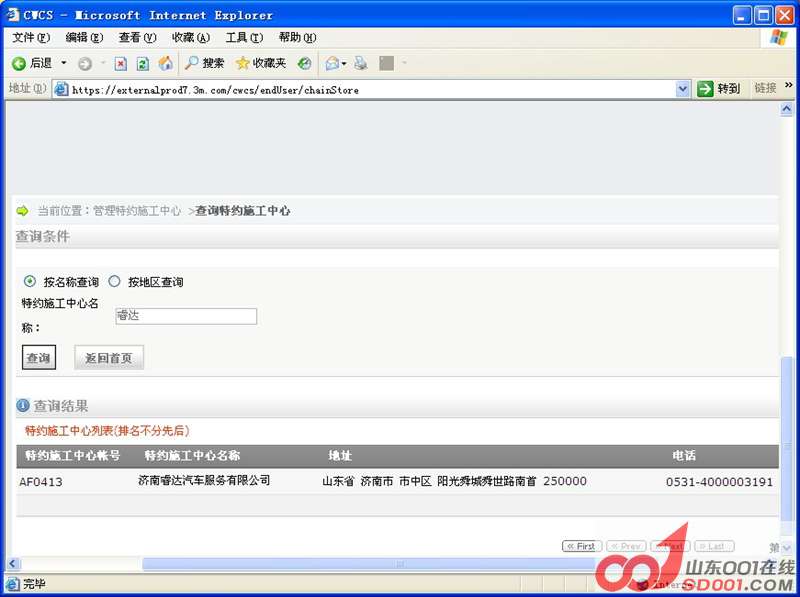This screenshot has width=800, height=597.
Task: Click the 电话 column header
Action: click(684, 456)
